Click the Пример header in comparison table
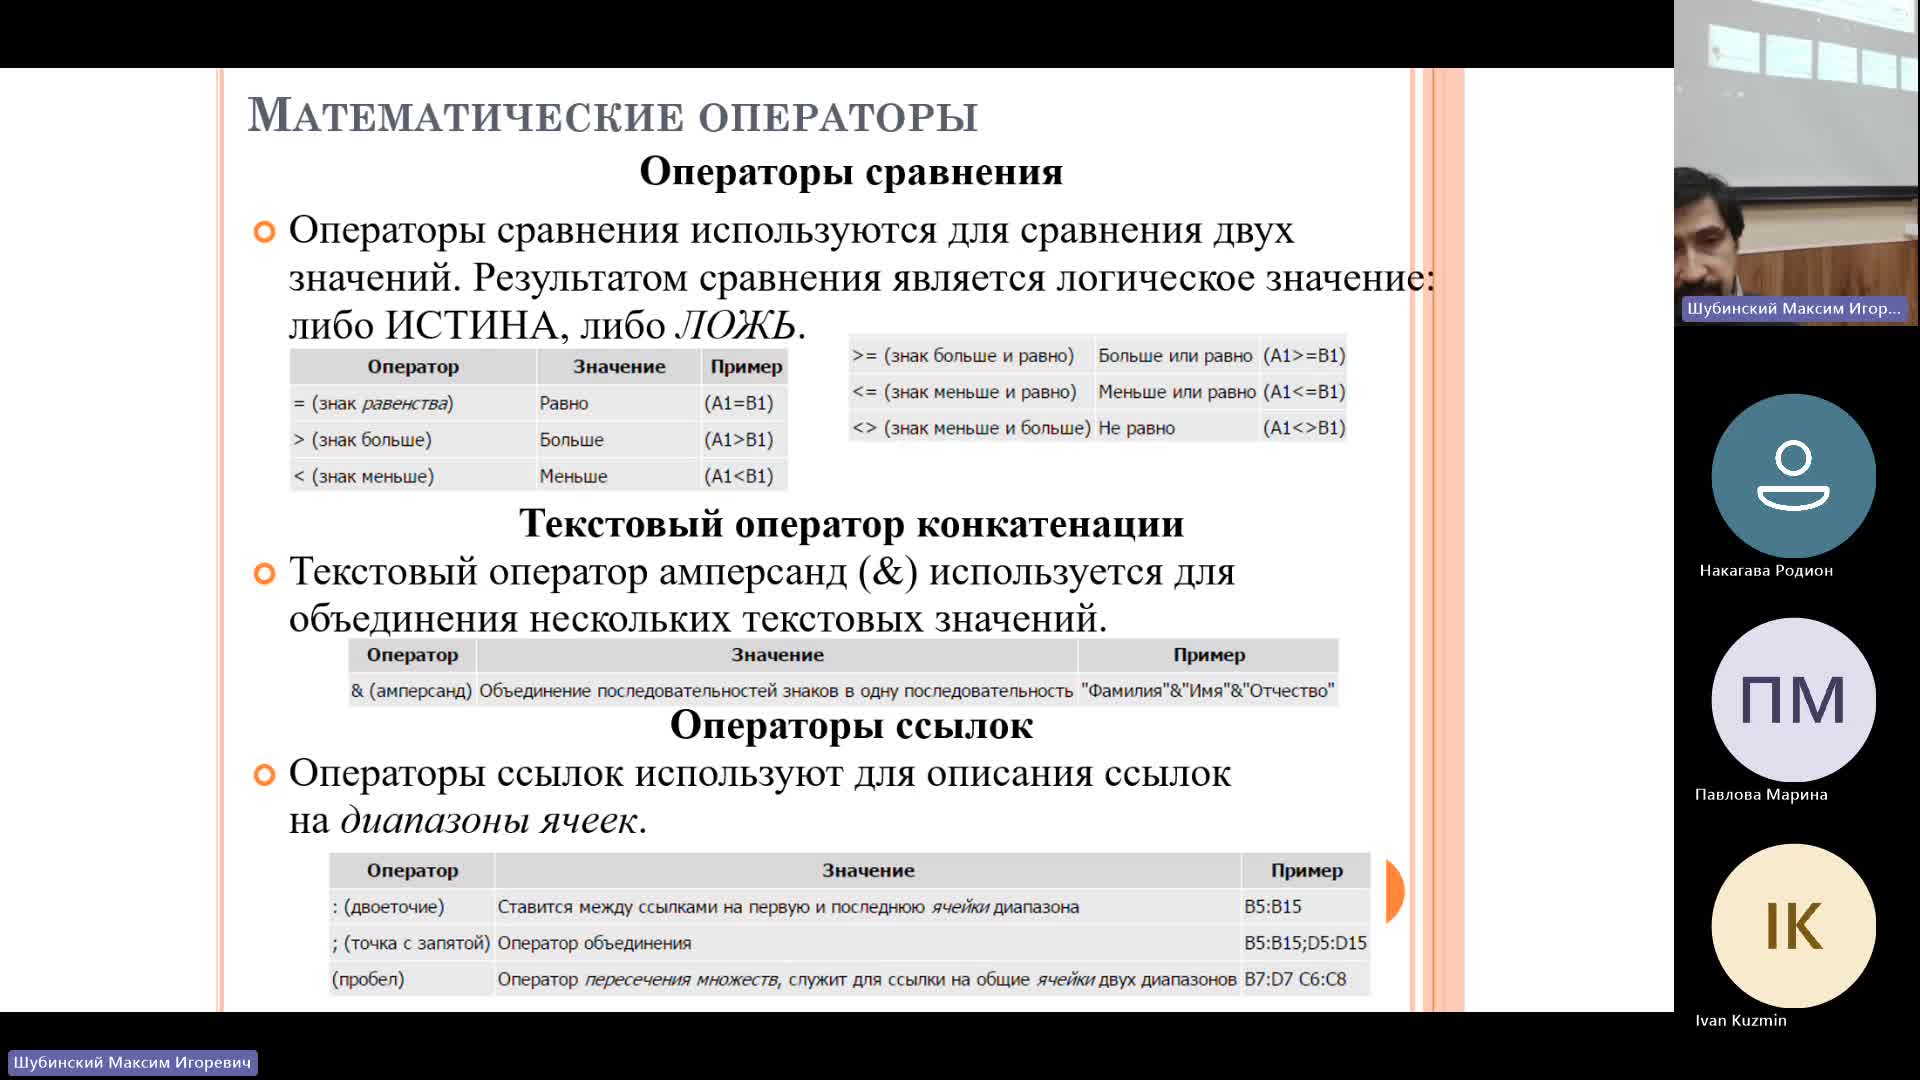 point(746,366)
